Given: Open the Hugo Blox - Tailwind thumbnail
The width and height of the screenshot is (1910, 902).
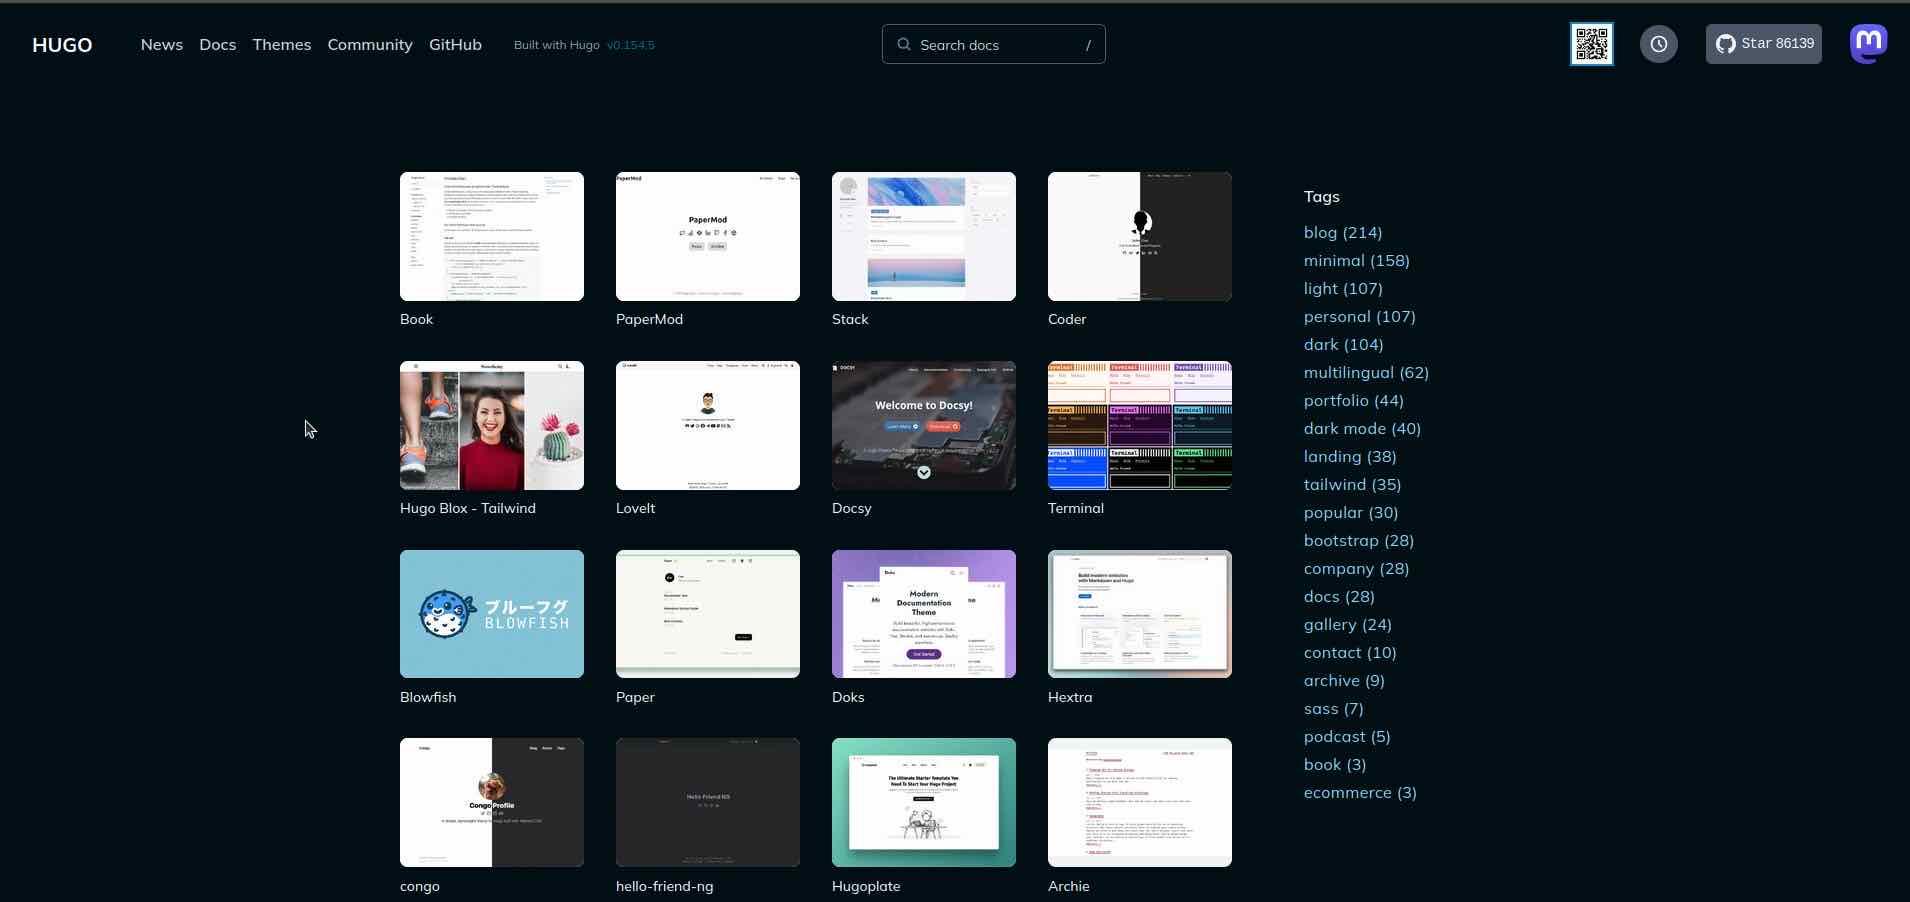Looking at the screenshot, I should [492, 425].
